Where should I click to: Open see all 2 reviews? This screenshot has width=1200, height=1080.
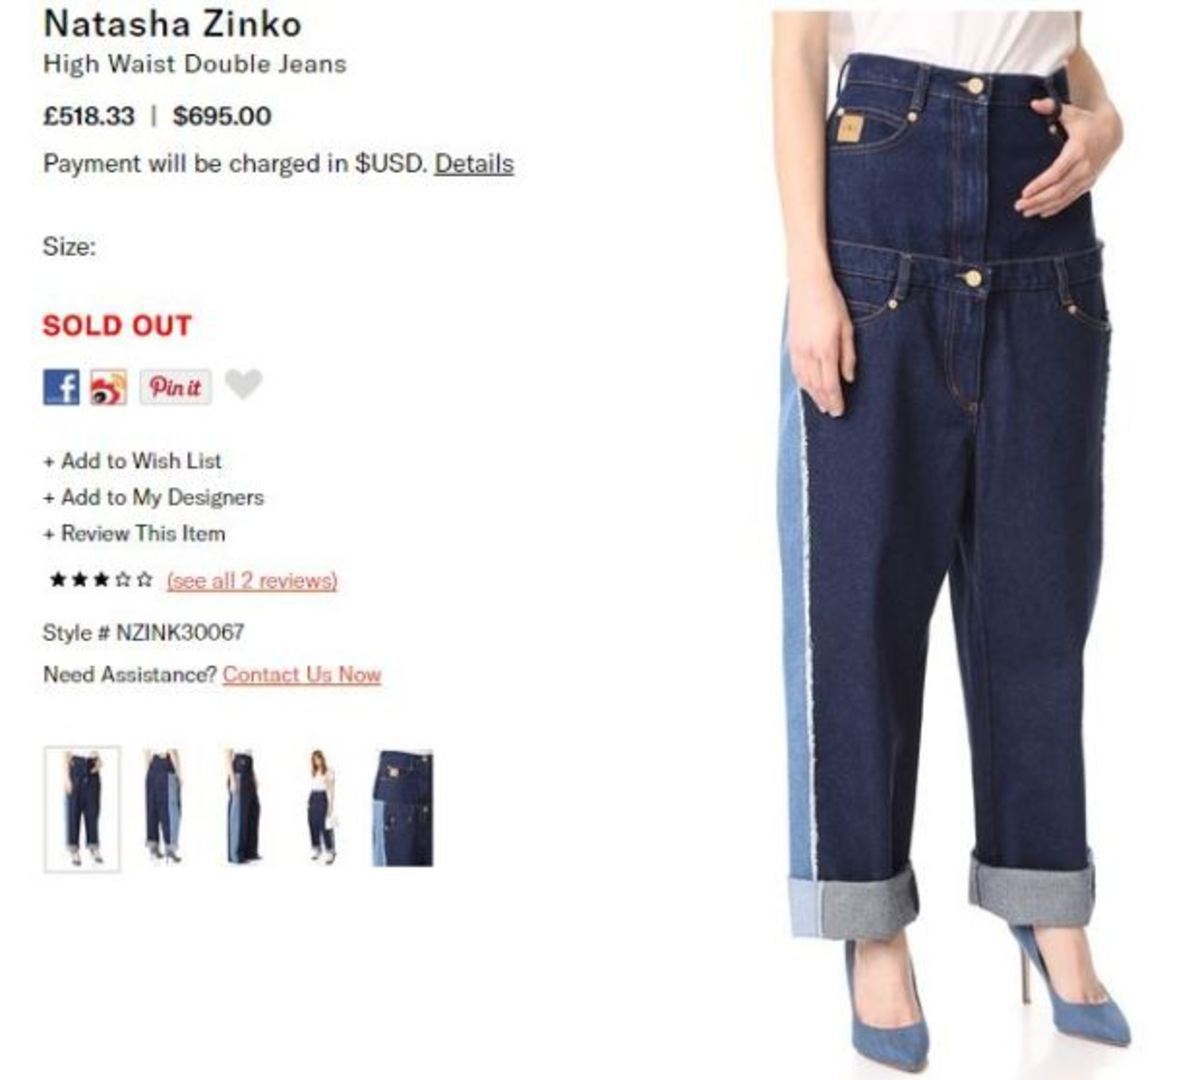[252, 580]
